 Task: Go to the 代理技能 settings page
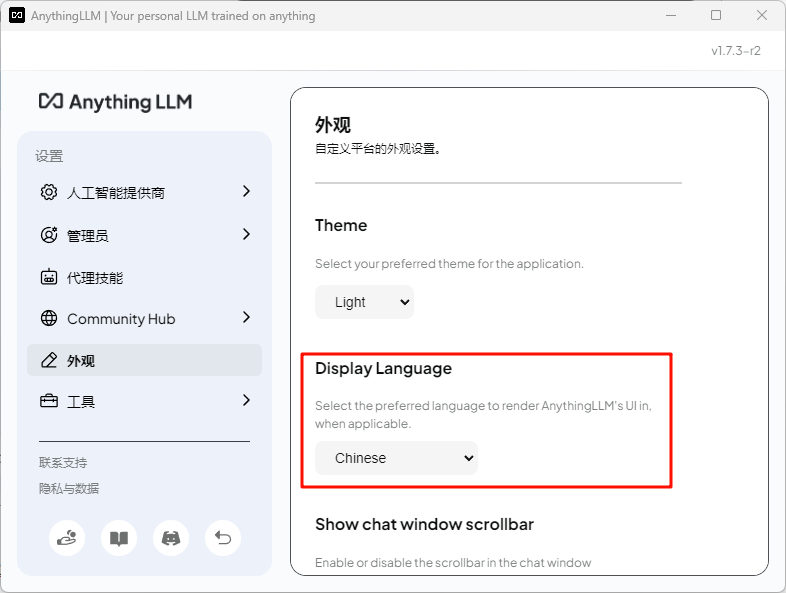coord(144,277)
